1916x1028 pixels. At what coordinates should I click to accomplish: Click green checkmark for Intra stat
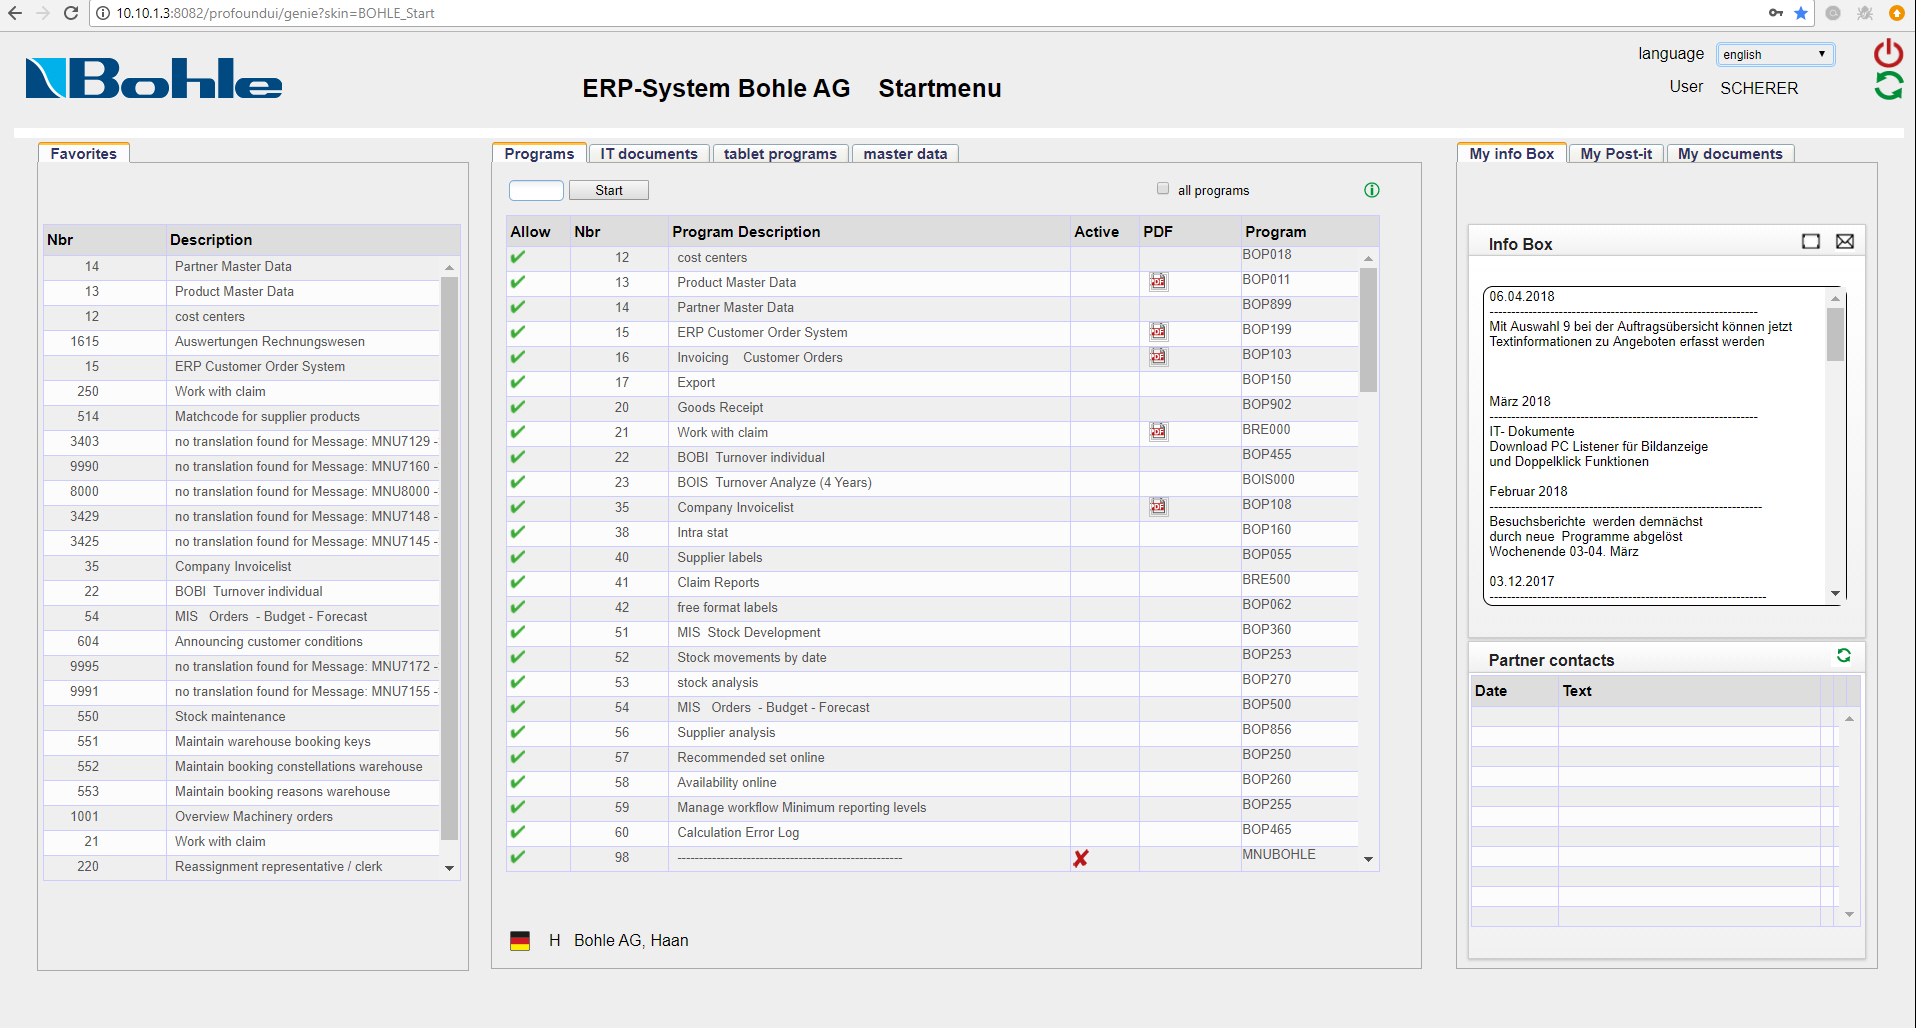tap(518, 532)
